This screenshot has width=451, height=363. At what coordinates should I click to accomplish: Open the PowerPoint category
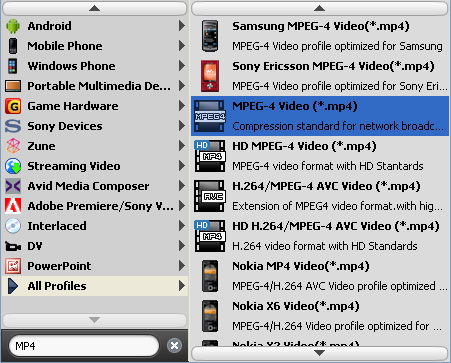(x=95, y=266)
